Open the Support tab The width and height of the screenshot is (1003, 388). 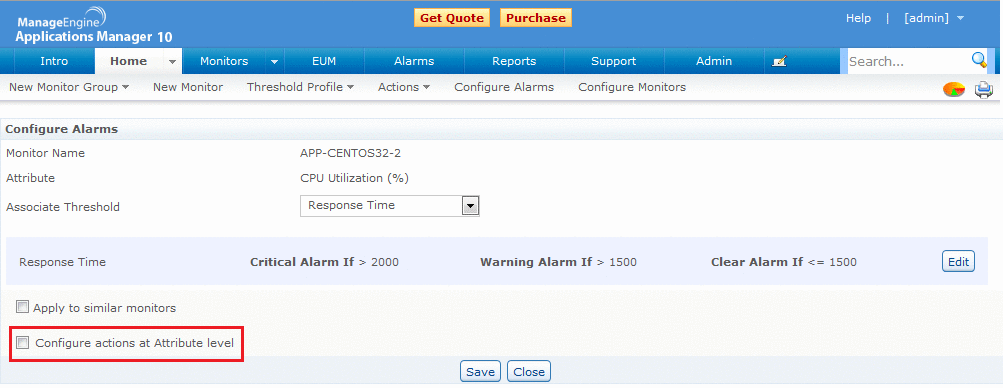(x=613, y=61)
